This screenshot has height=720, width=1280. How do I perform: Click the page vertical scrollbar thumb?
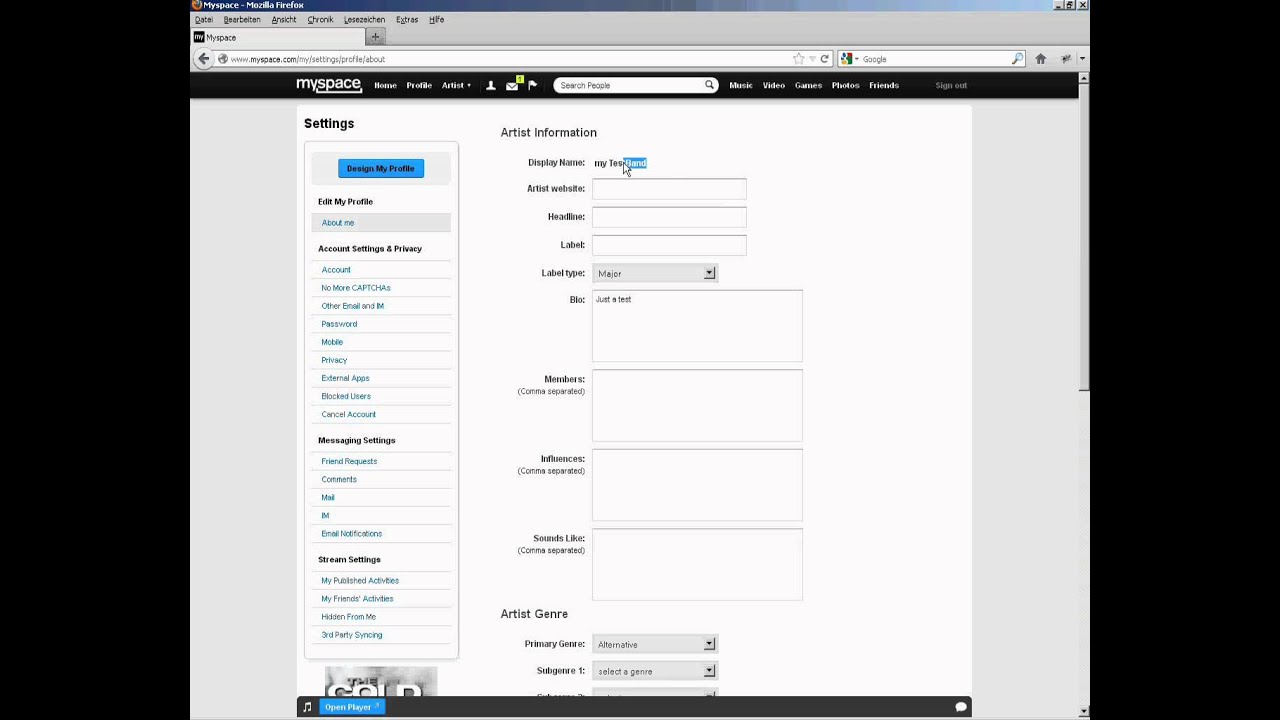click(x=1084, y=238)
